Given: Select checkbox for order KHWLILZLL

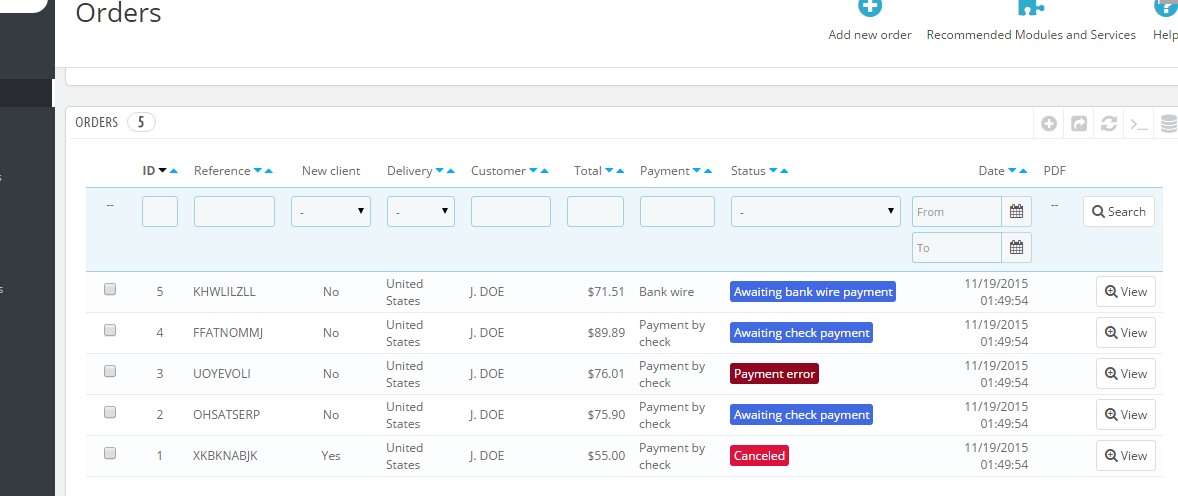Looking at the screenshot, I should click(110, 289).
